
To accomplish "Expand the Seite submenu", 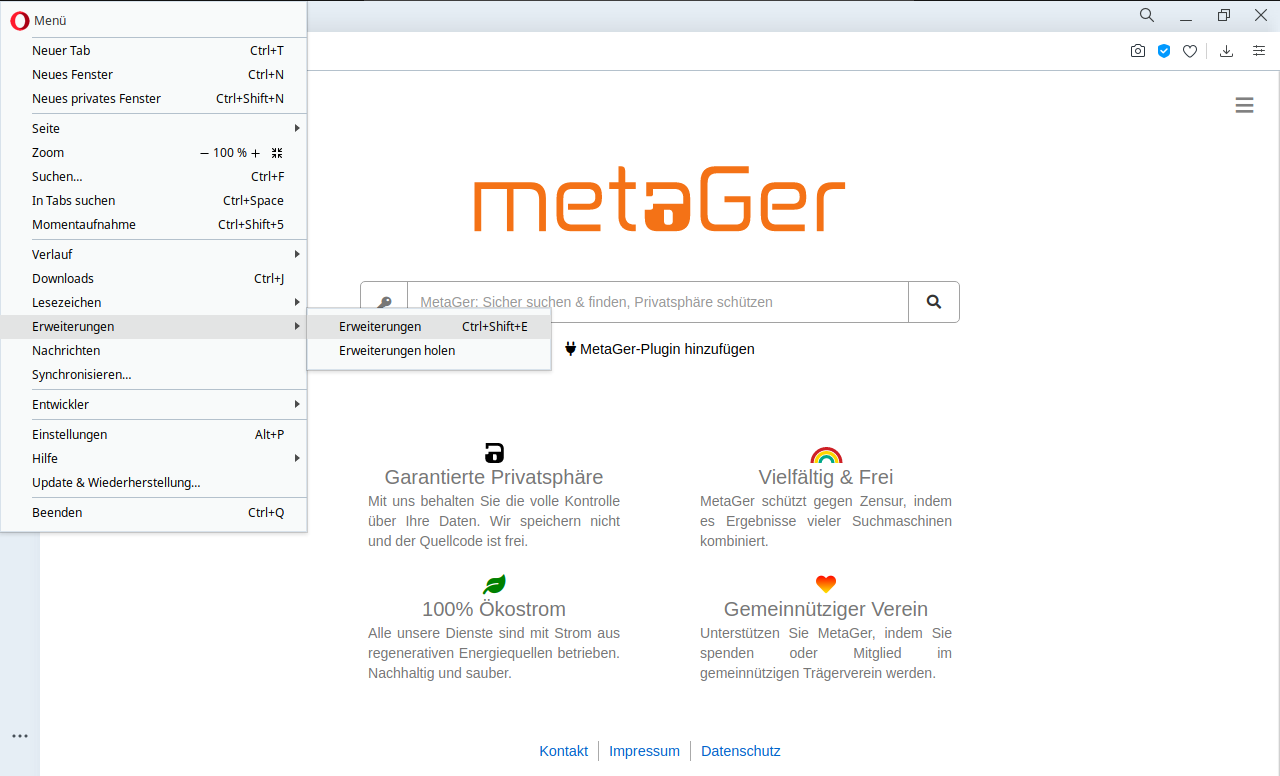I will [154, 129].
